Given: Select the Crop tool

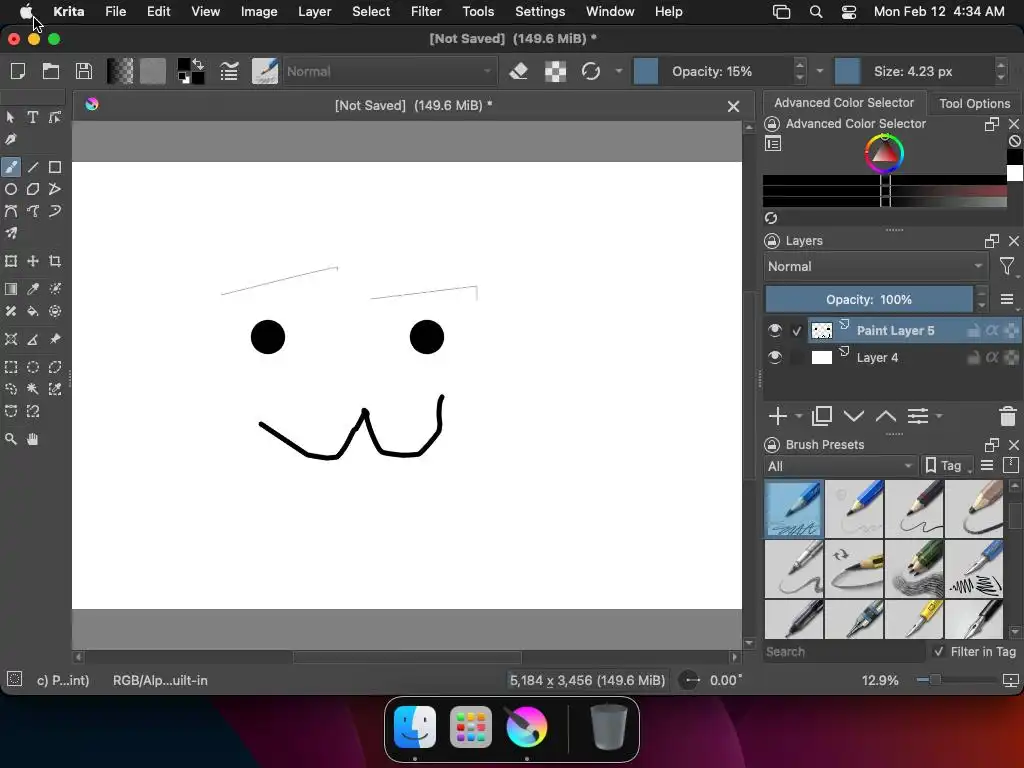Looking at the screenshot, I should click(55, 261).
